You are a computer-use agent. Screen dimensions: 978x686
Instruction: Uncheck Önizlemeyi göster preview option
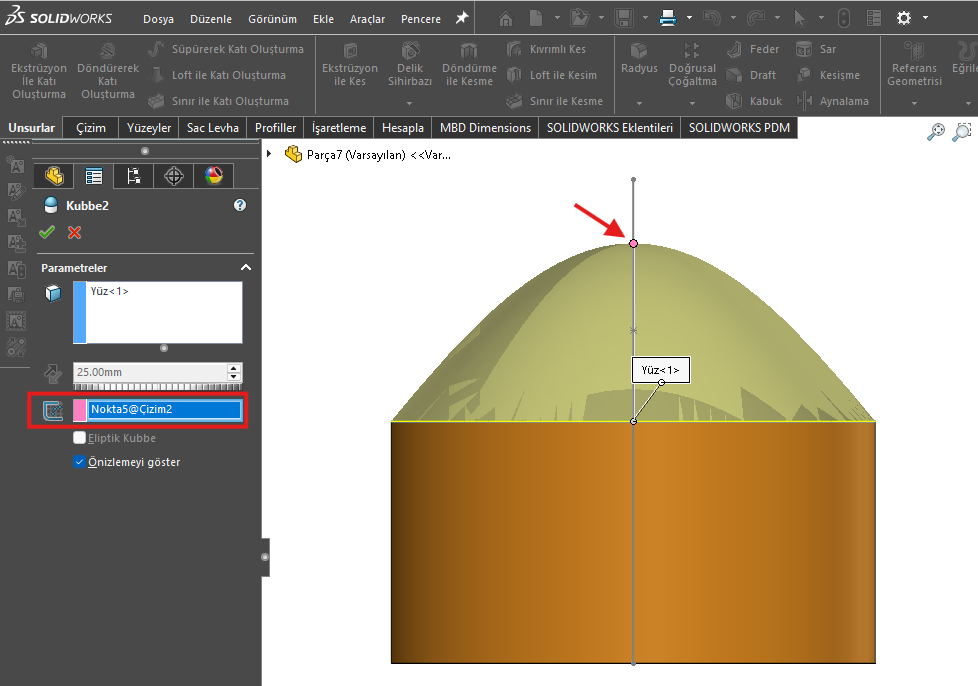80,462
